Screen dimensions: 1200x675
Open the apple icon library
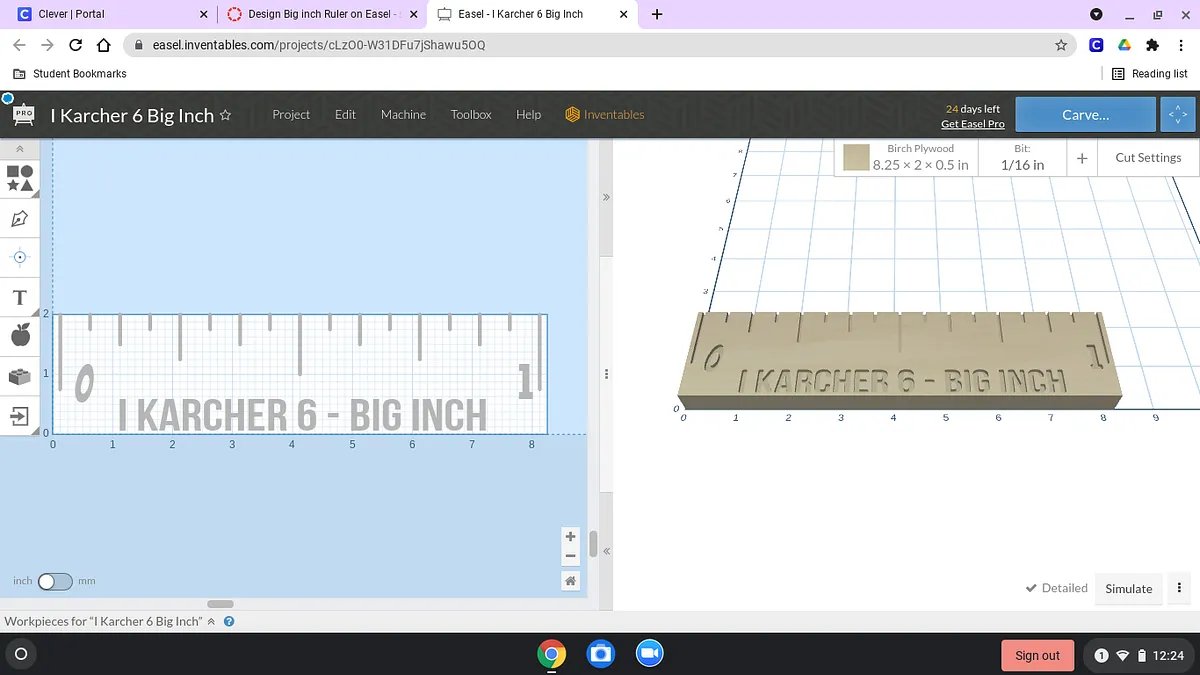tap(19, 336)
